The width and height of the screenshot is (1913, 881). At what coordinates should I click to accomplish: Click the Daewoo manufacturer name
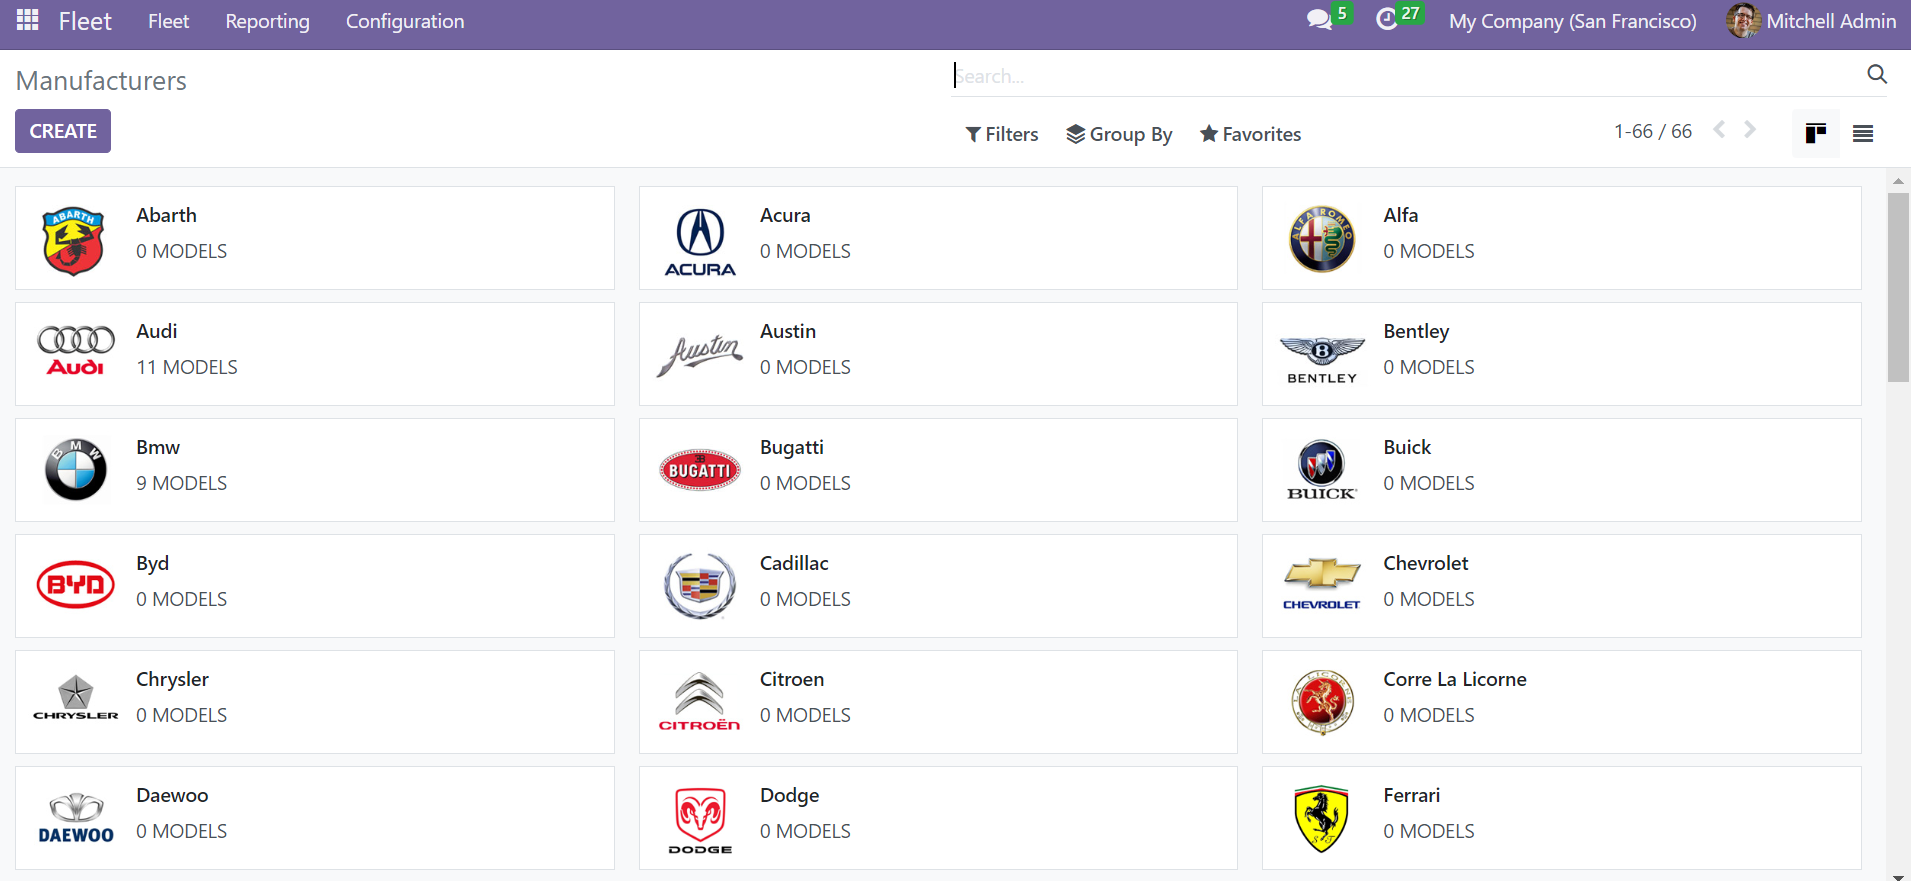(x=172, y=795)
